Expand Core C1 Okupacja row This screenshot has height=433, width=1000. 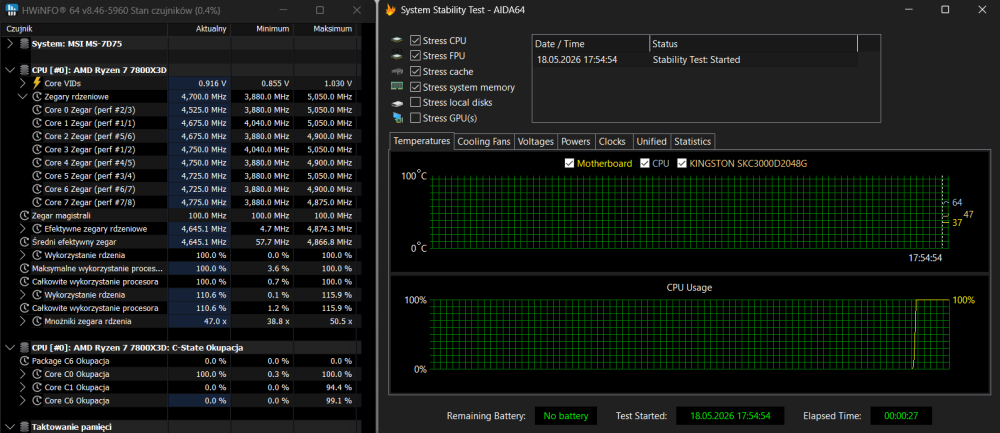pyautogui.click(x=23, y=387)
